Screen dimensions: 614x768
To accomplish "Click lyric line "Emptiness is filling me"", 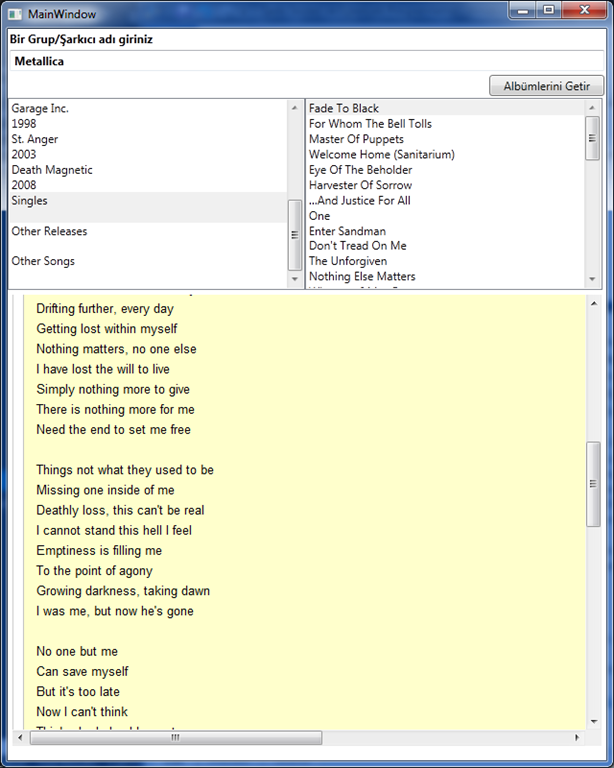I will pyautogui.click(x=99, y=551).
